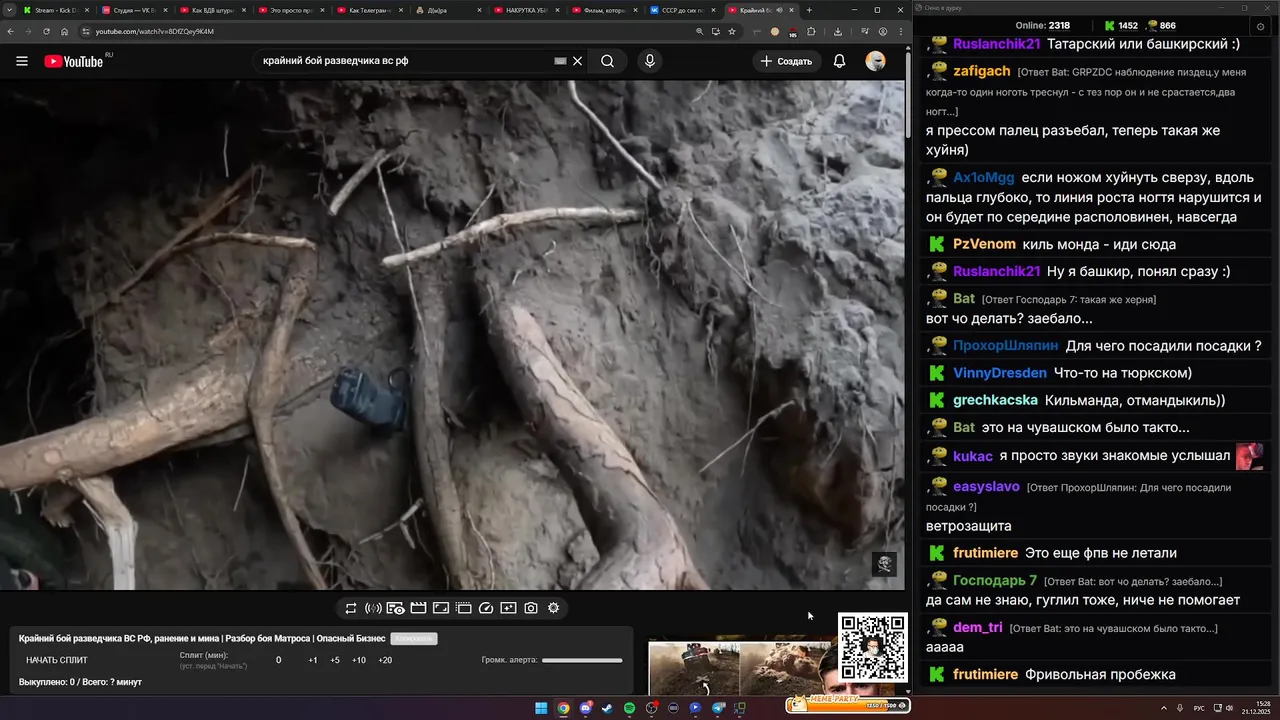Click the Online: 2318 counter

coord(1042,25)
